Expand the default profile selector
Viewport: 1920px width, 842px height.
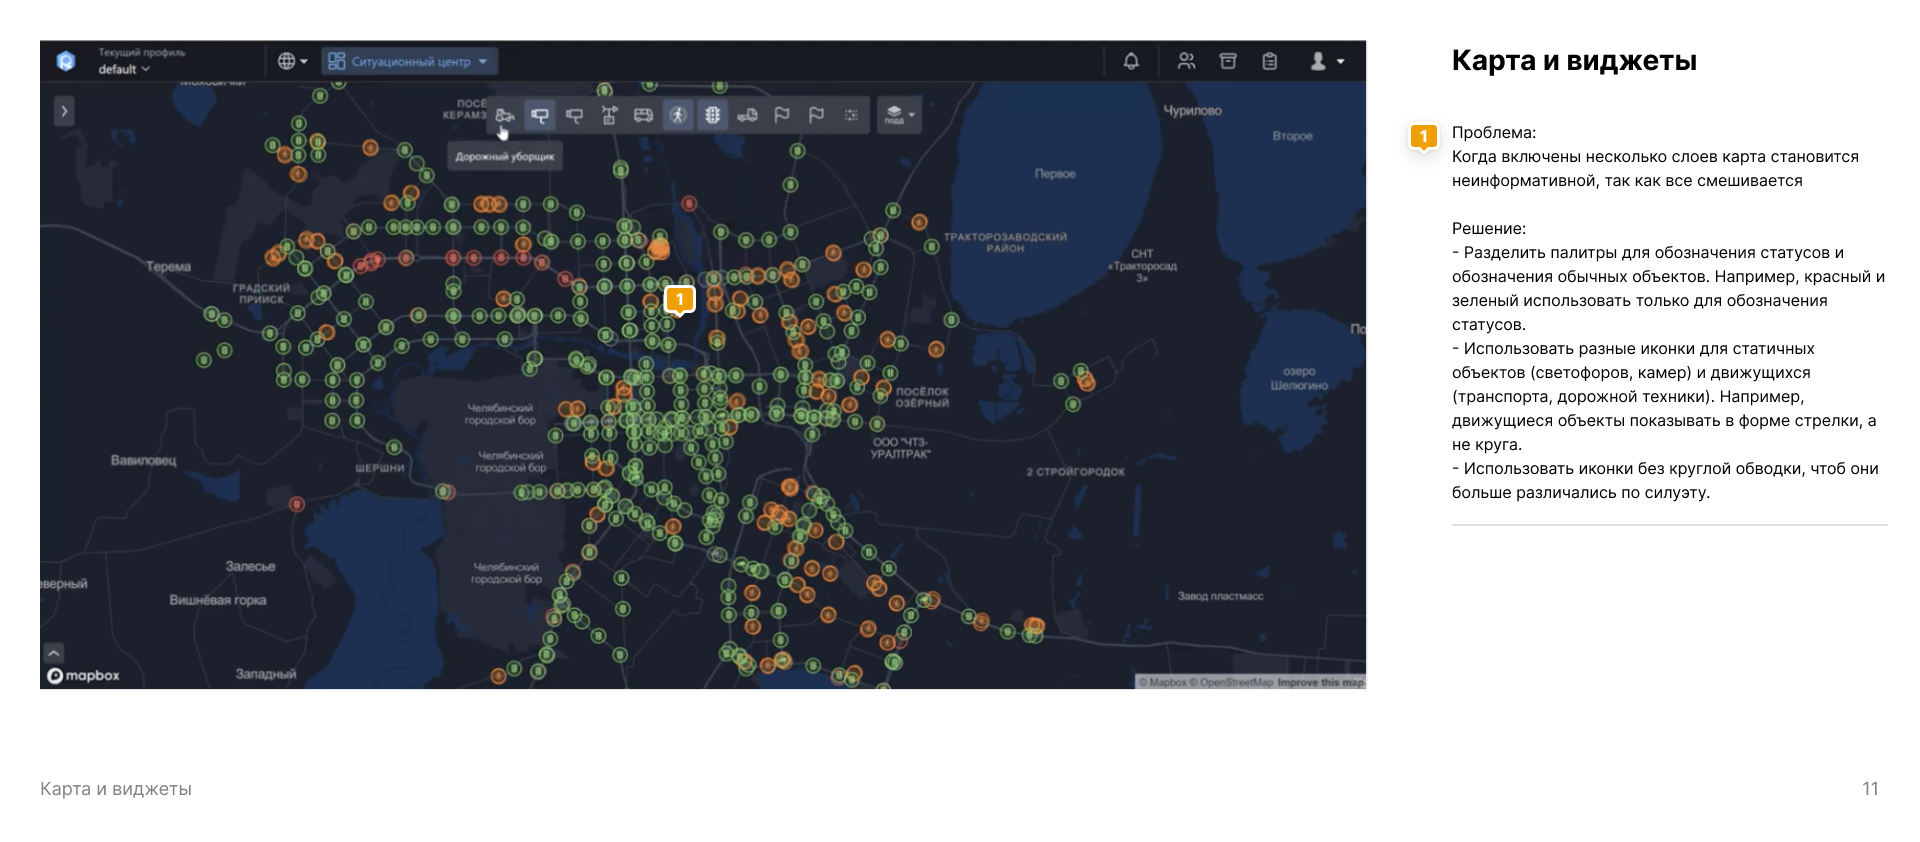tap(124, 69)
